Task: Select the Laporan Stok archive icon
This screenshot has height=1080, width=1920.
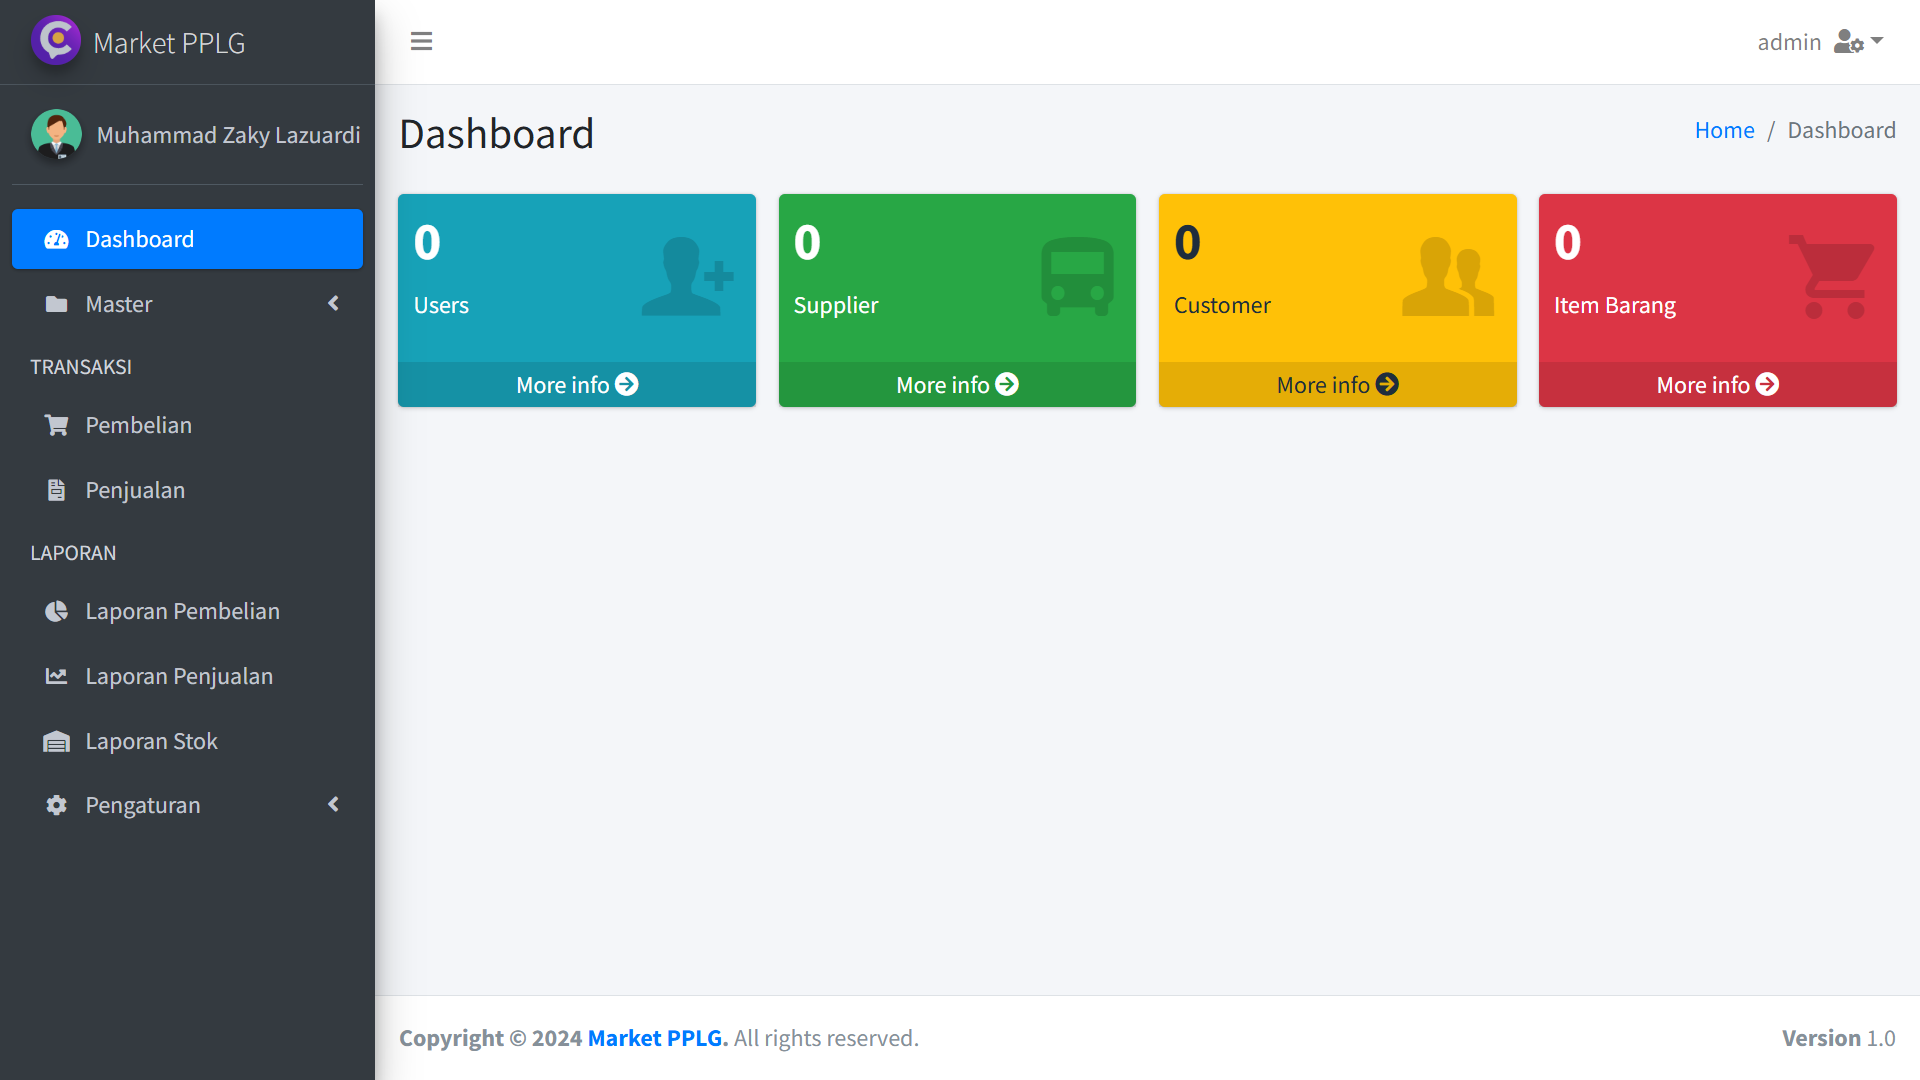Action: point(56,741)
